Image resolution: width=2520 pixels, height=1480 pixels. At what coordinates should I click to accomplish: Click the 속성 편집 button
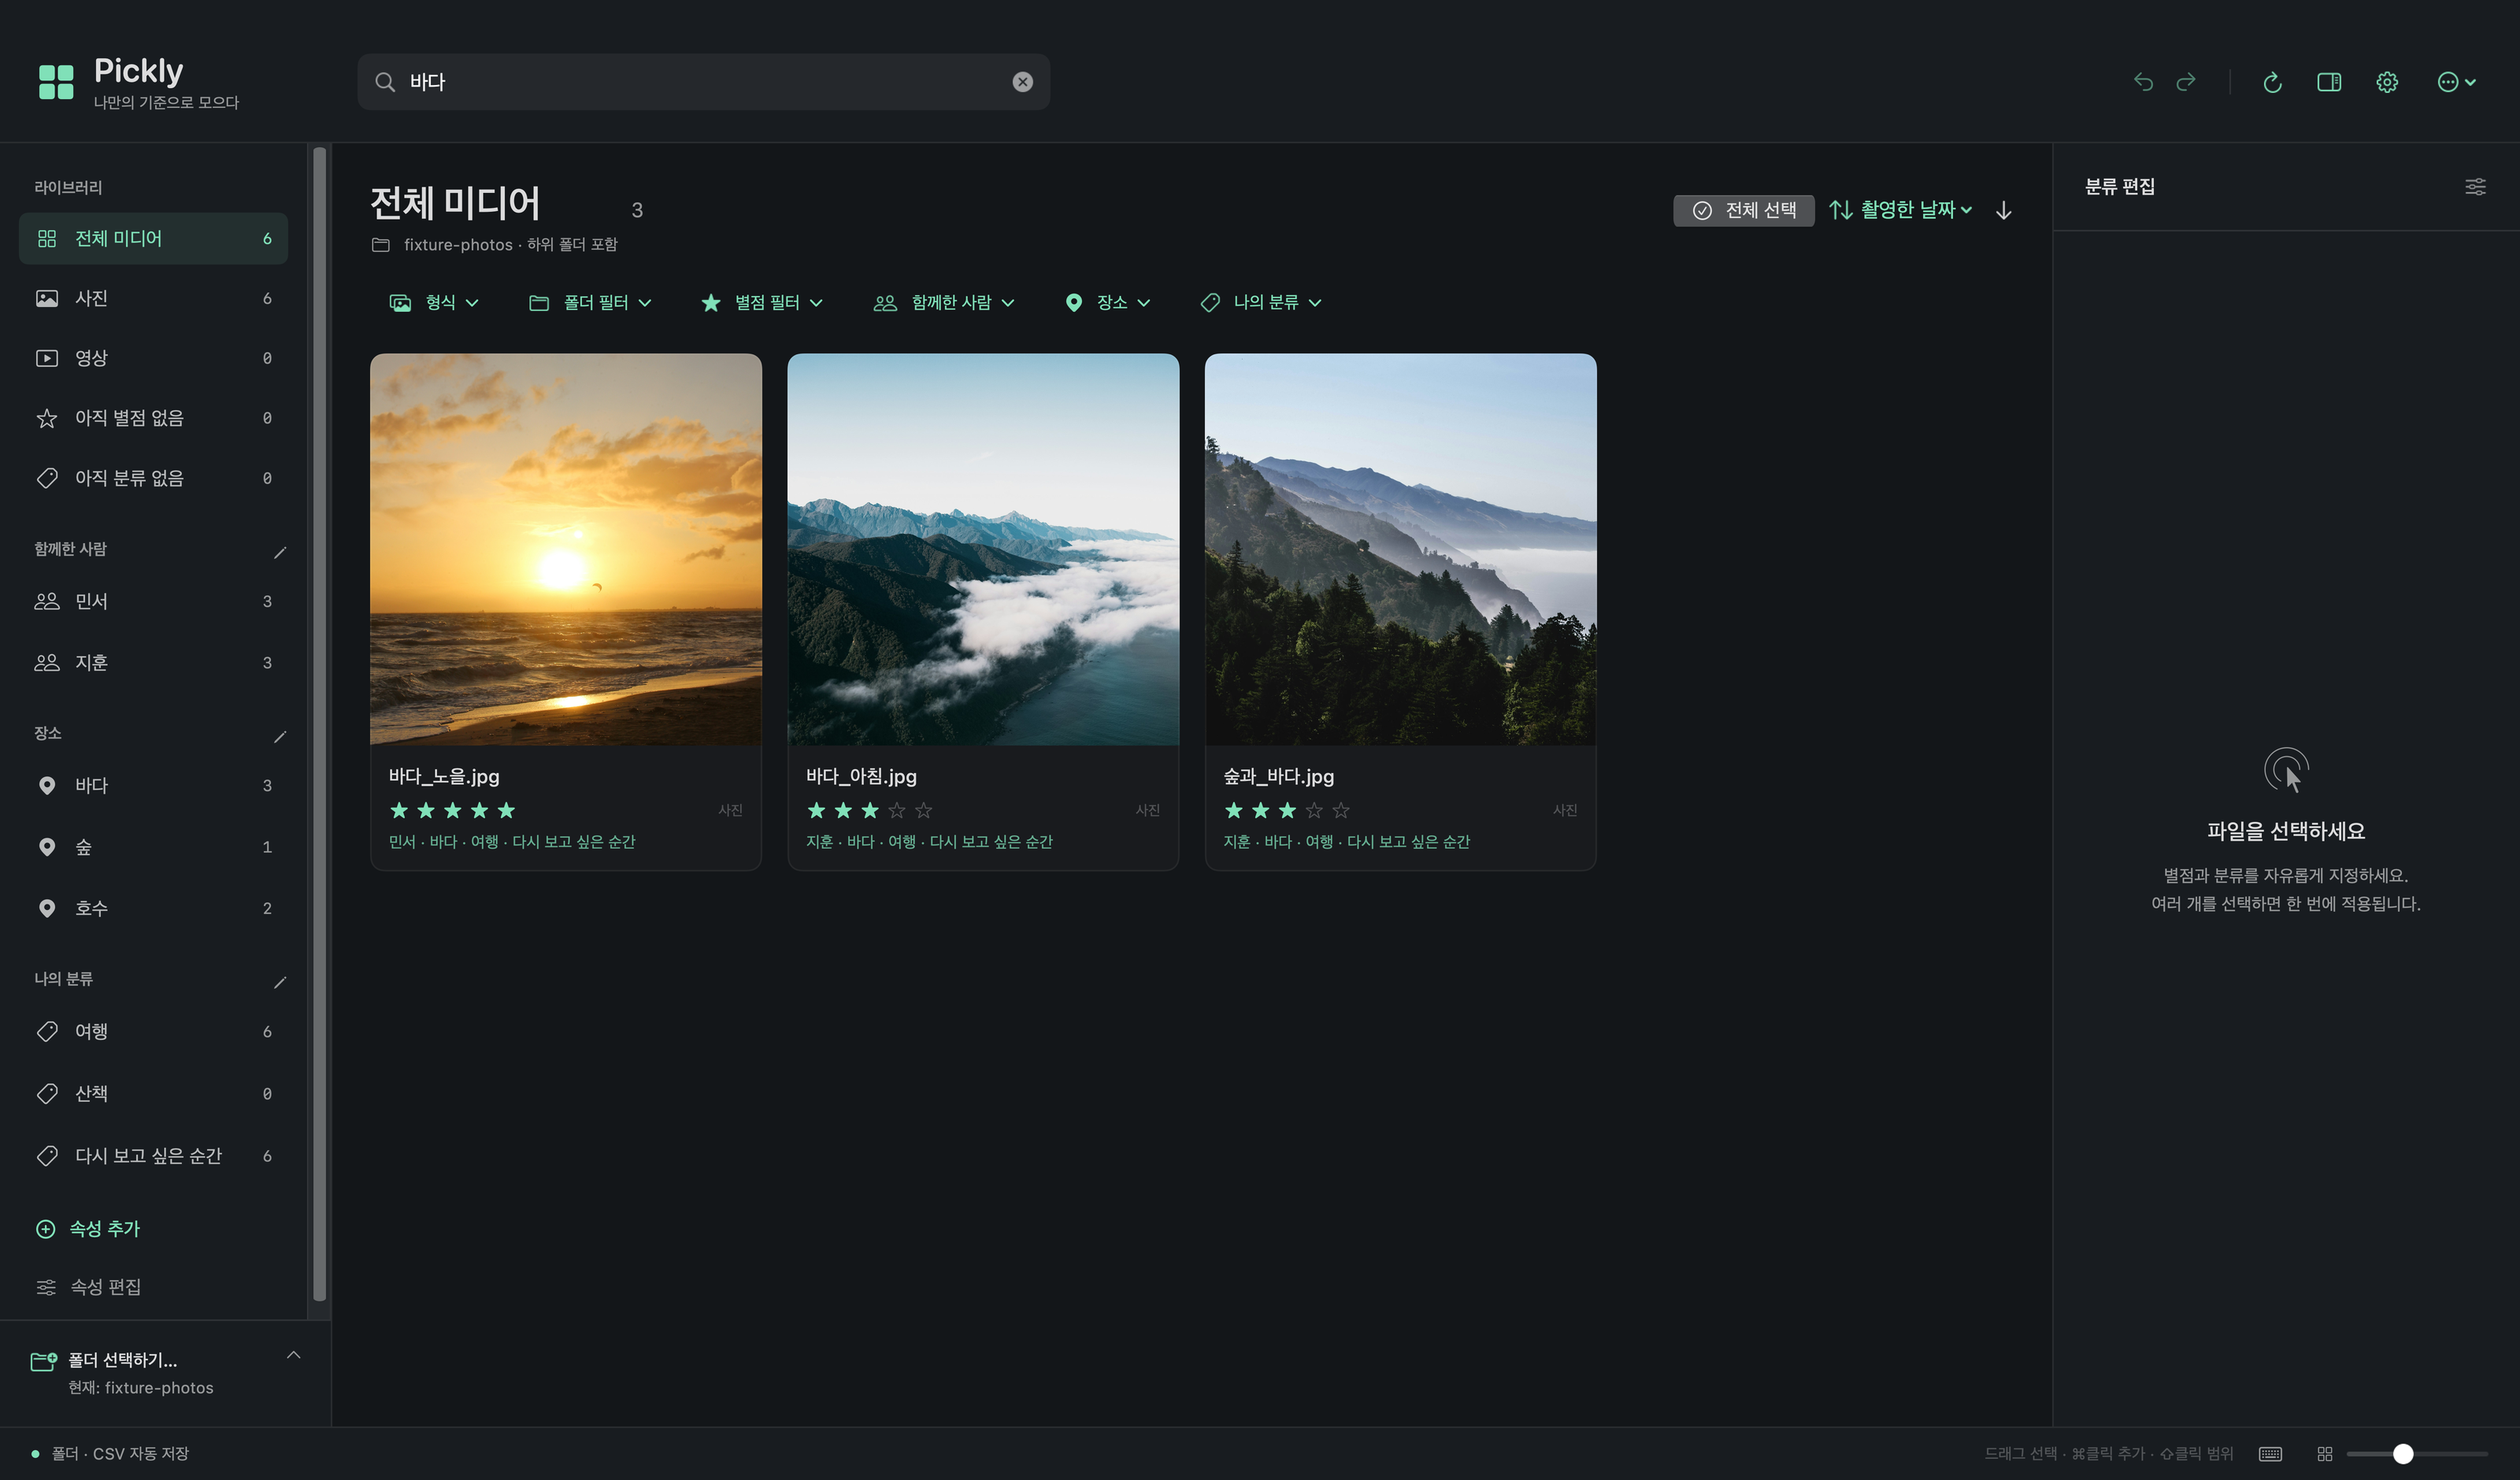coord(88,1287)
